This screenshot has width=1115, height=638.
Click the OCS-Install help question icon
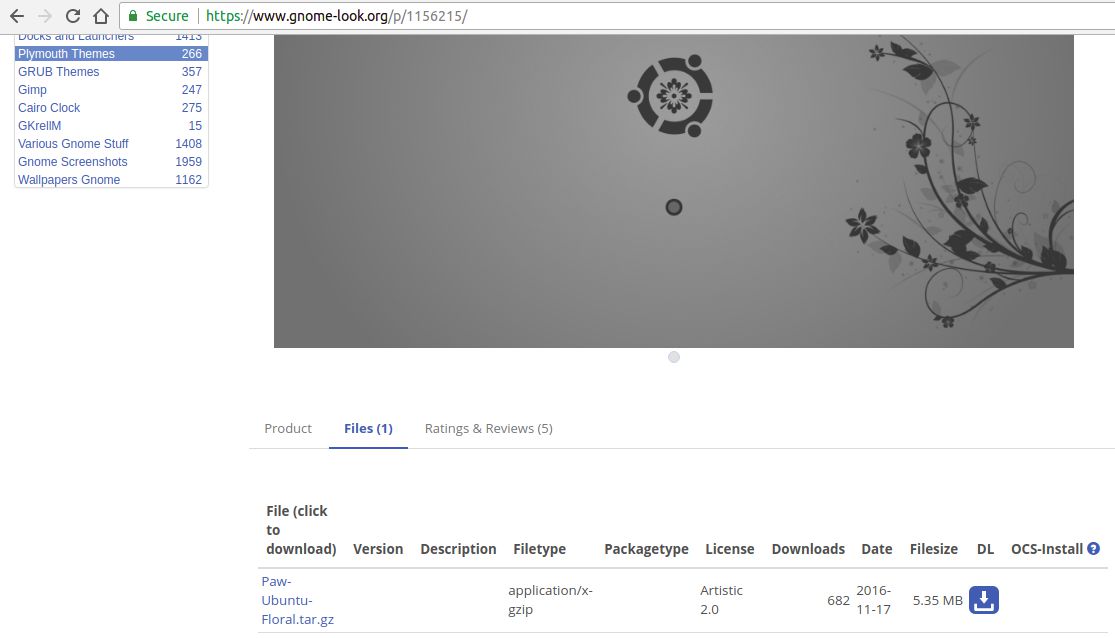[1093, 549]
